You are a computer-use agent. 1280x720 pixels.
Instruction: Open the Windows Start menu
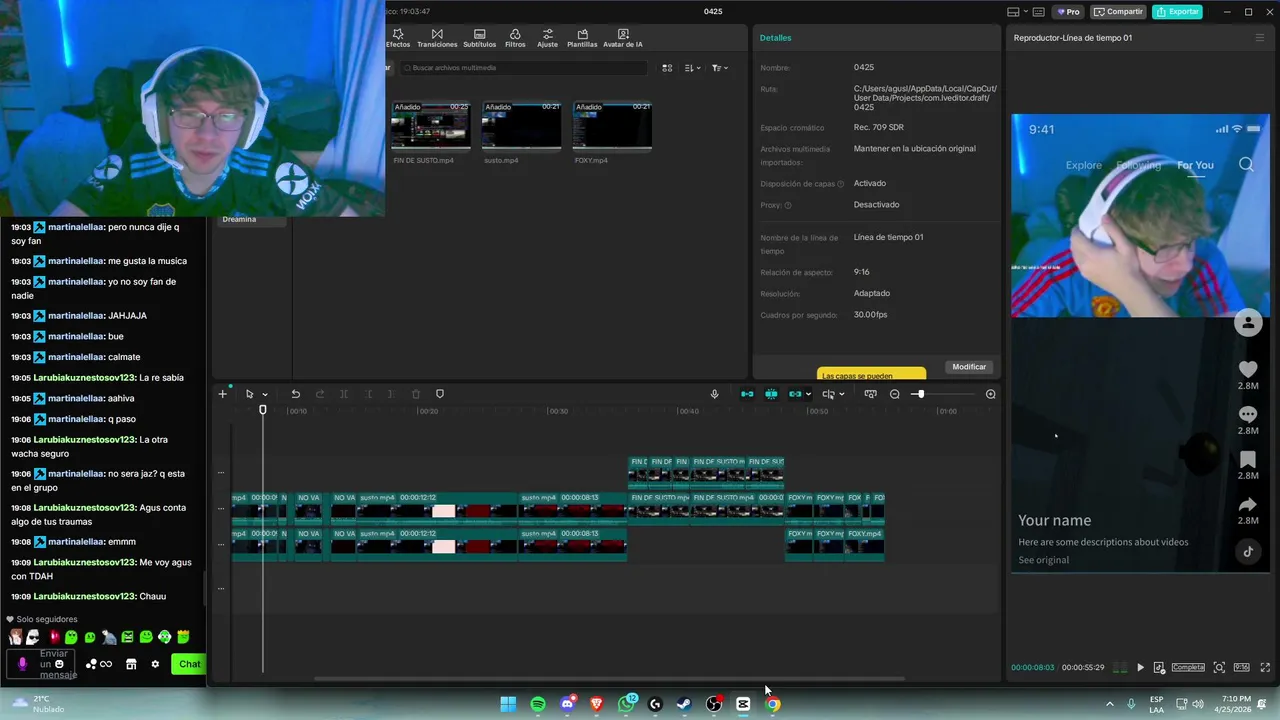508,704
